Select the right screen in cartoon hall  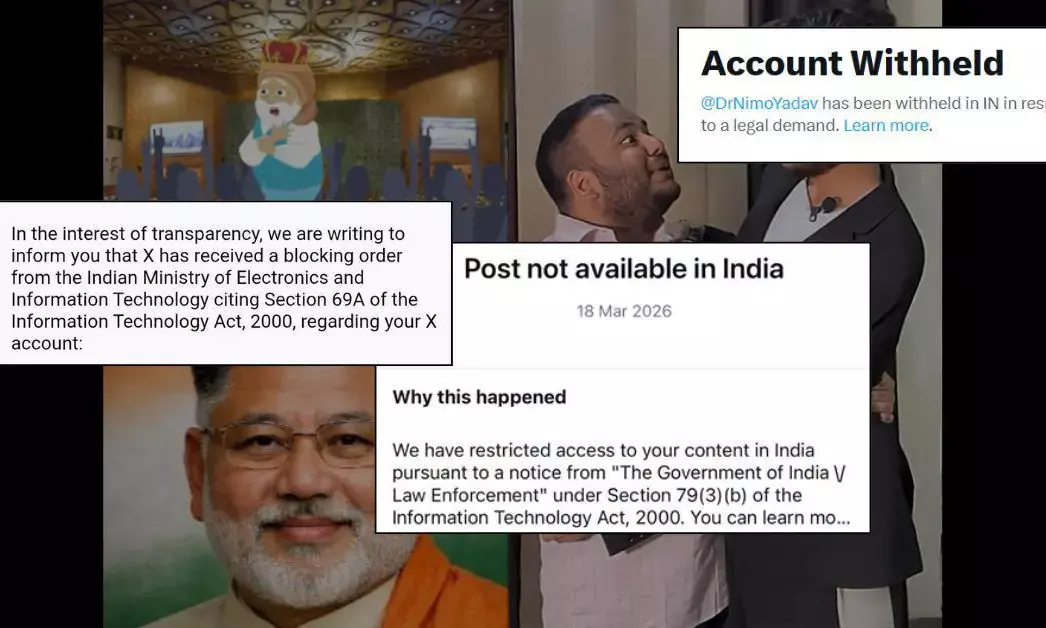[x=448, y=133]
